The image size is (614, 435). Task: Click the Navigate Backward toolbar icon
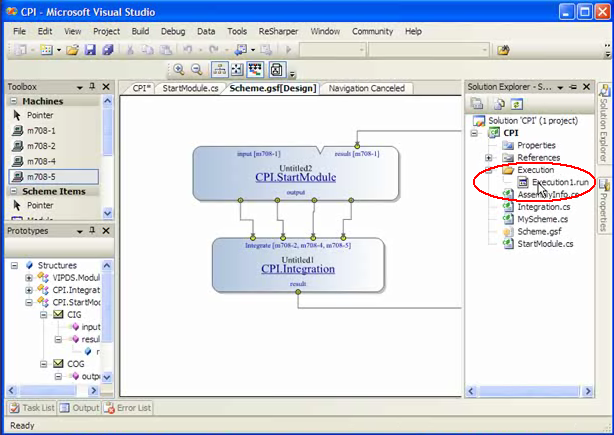240,50
